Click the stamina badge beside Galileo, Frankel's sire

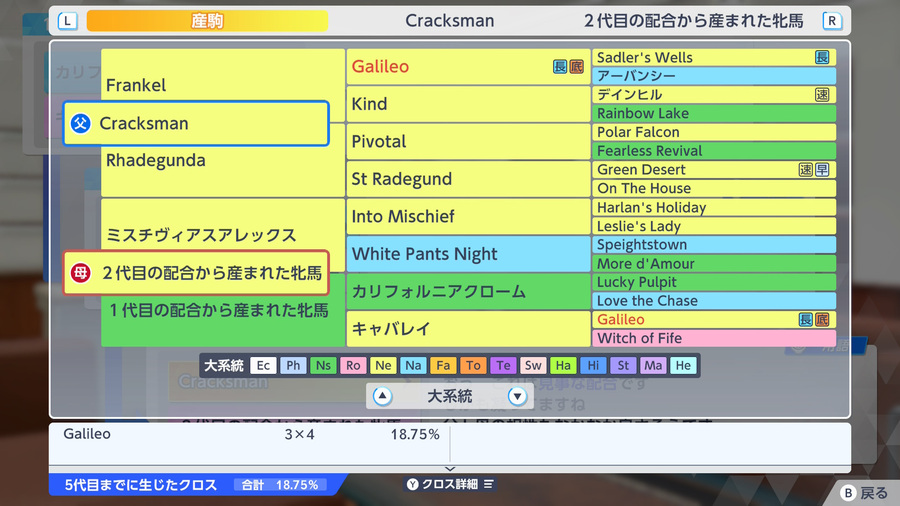tap(560, 67)
